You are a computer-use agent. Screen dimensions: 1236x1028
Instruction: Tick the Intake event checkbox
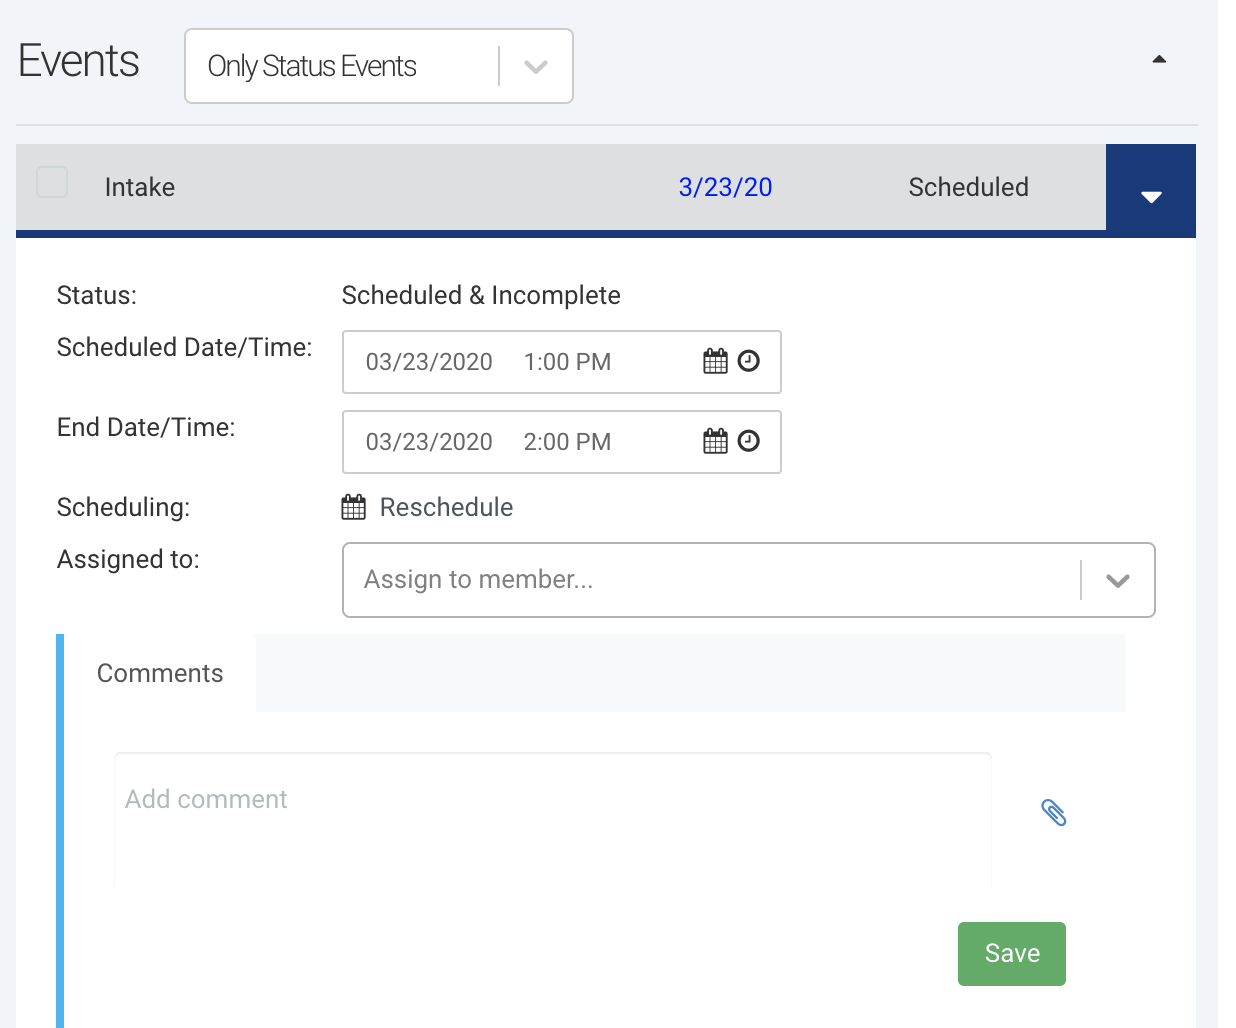[52, 183]
